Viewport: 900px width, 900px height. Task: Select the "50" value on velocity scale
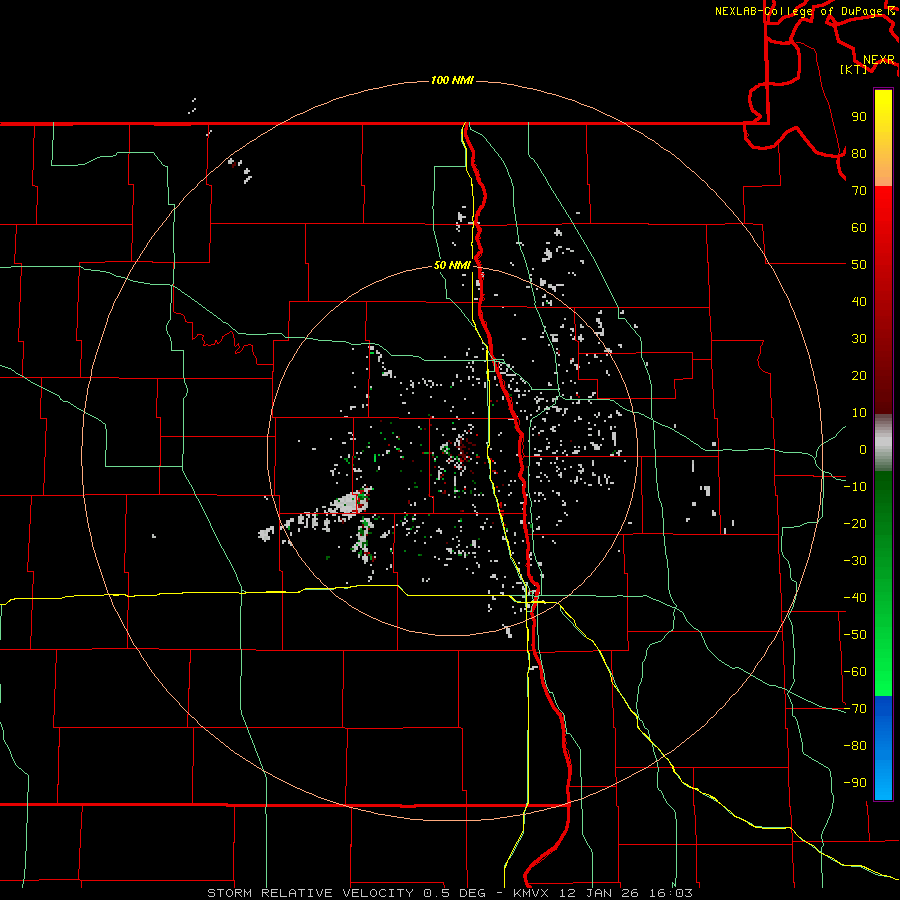click(x=859, y=265)
